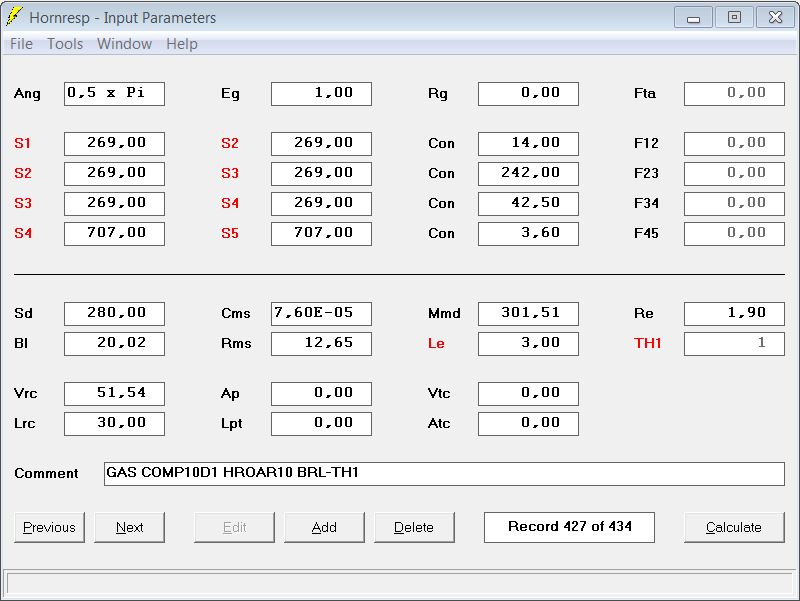The height and width of the screenshot is (601, 800).
Task: Select the Vrc input field
Action: coord(114,393)
